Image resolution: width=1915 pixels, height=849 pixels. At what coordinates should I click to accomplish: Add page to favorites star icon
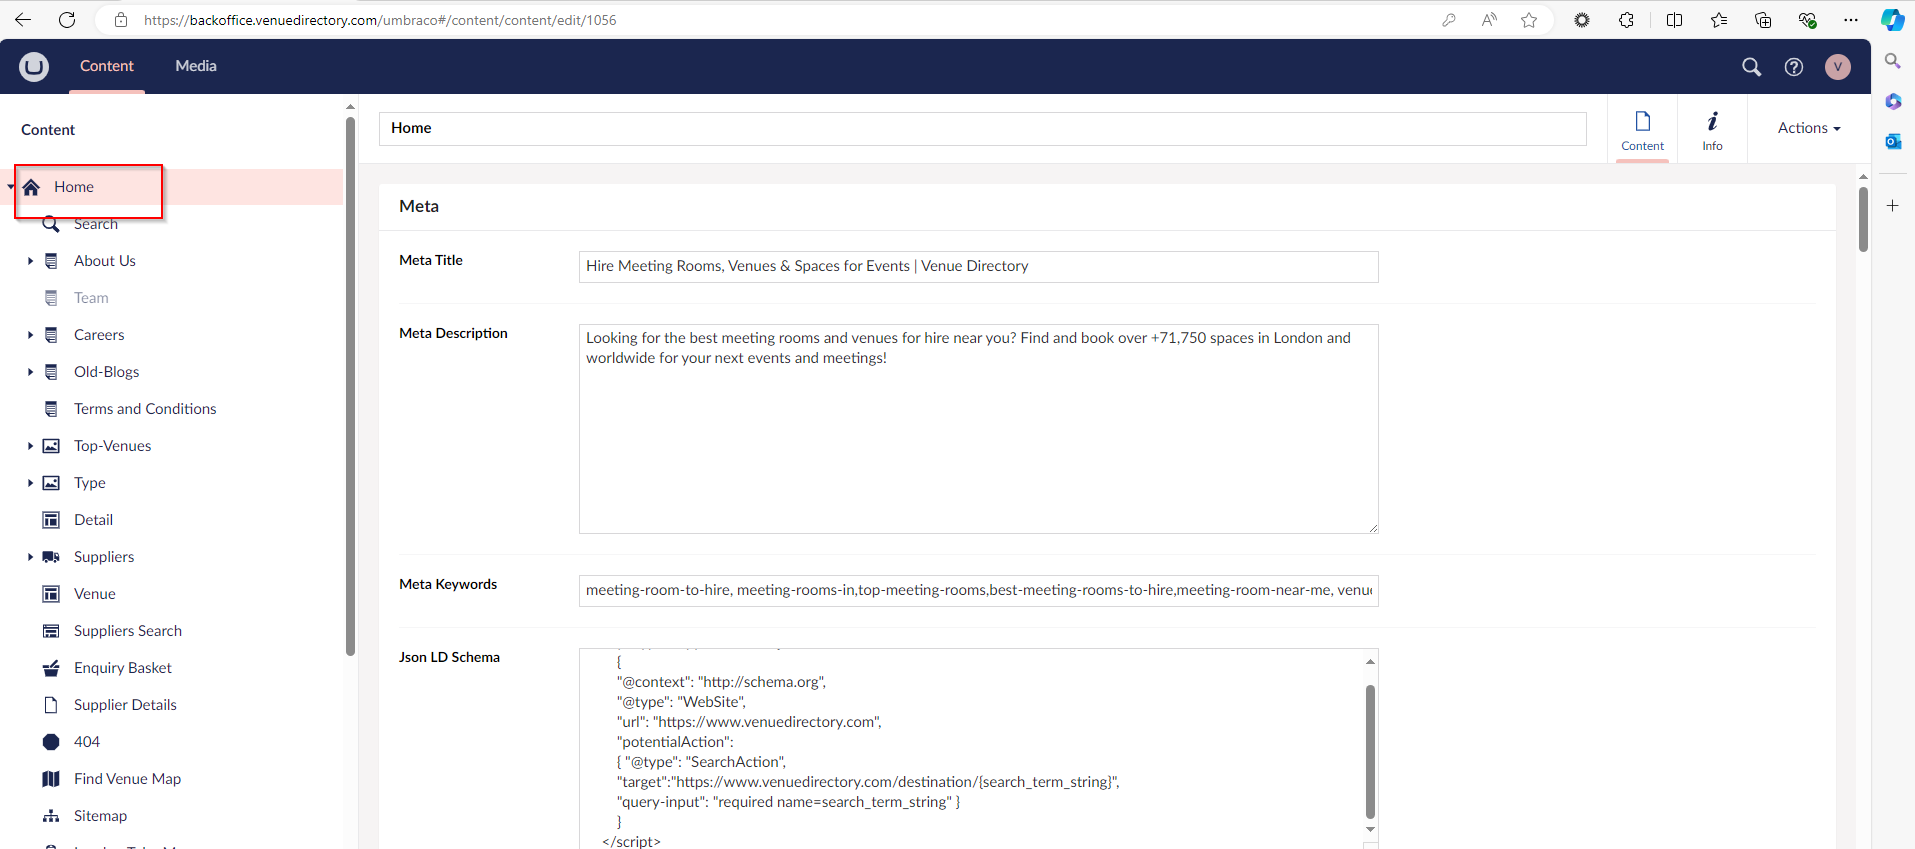[x=1529, y=20]
